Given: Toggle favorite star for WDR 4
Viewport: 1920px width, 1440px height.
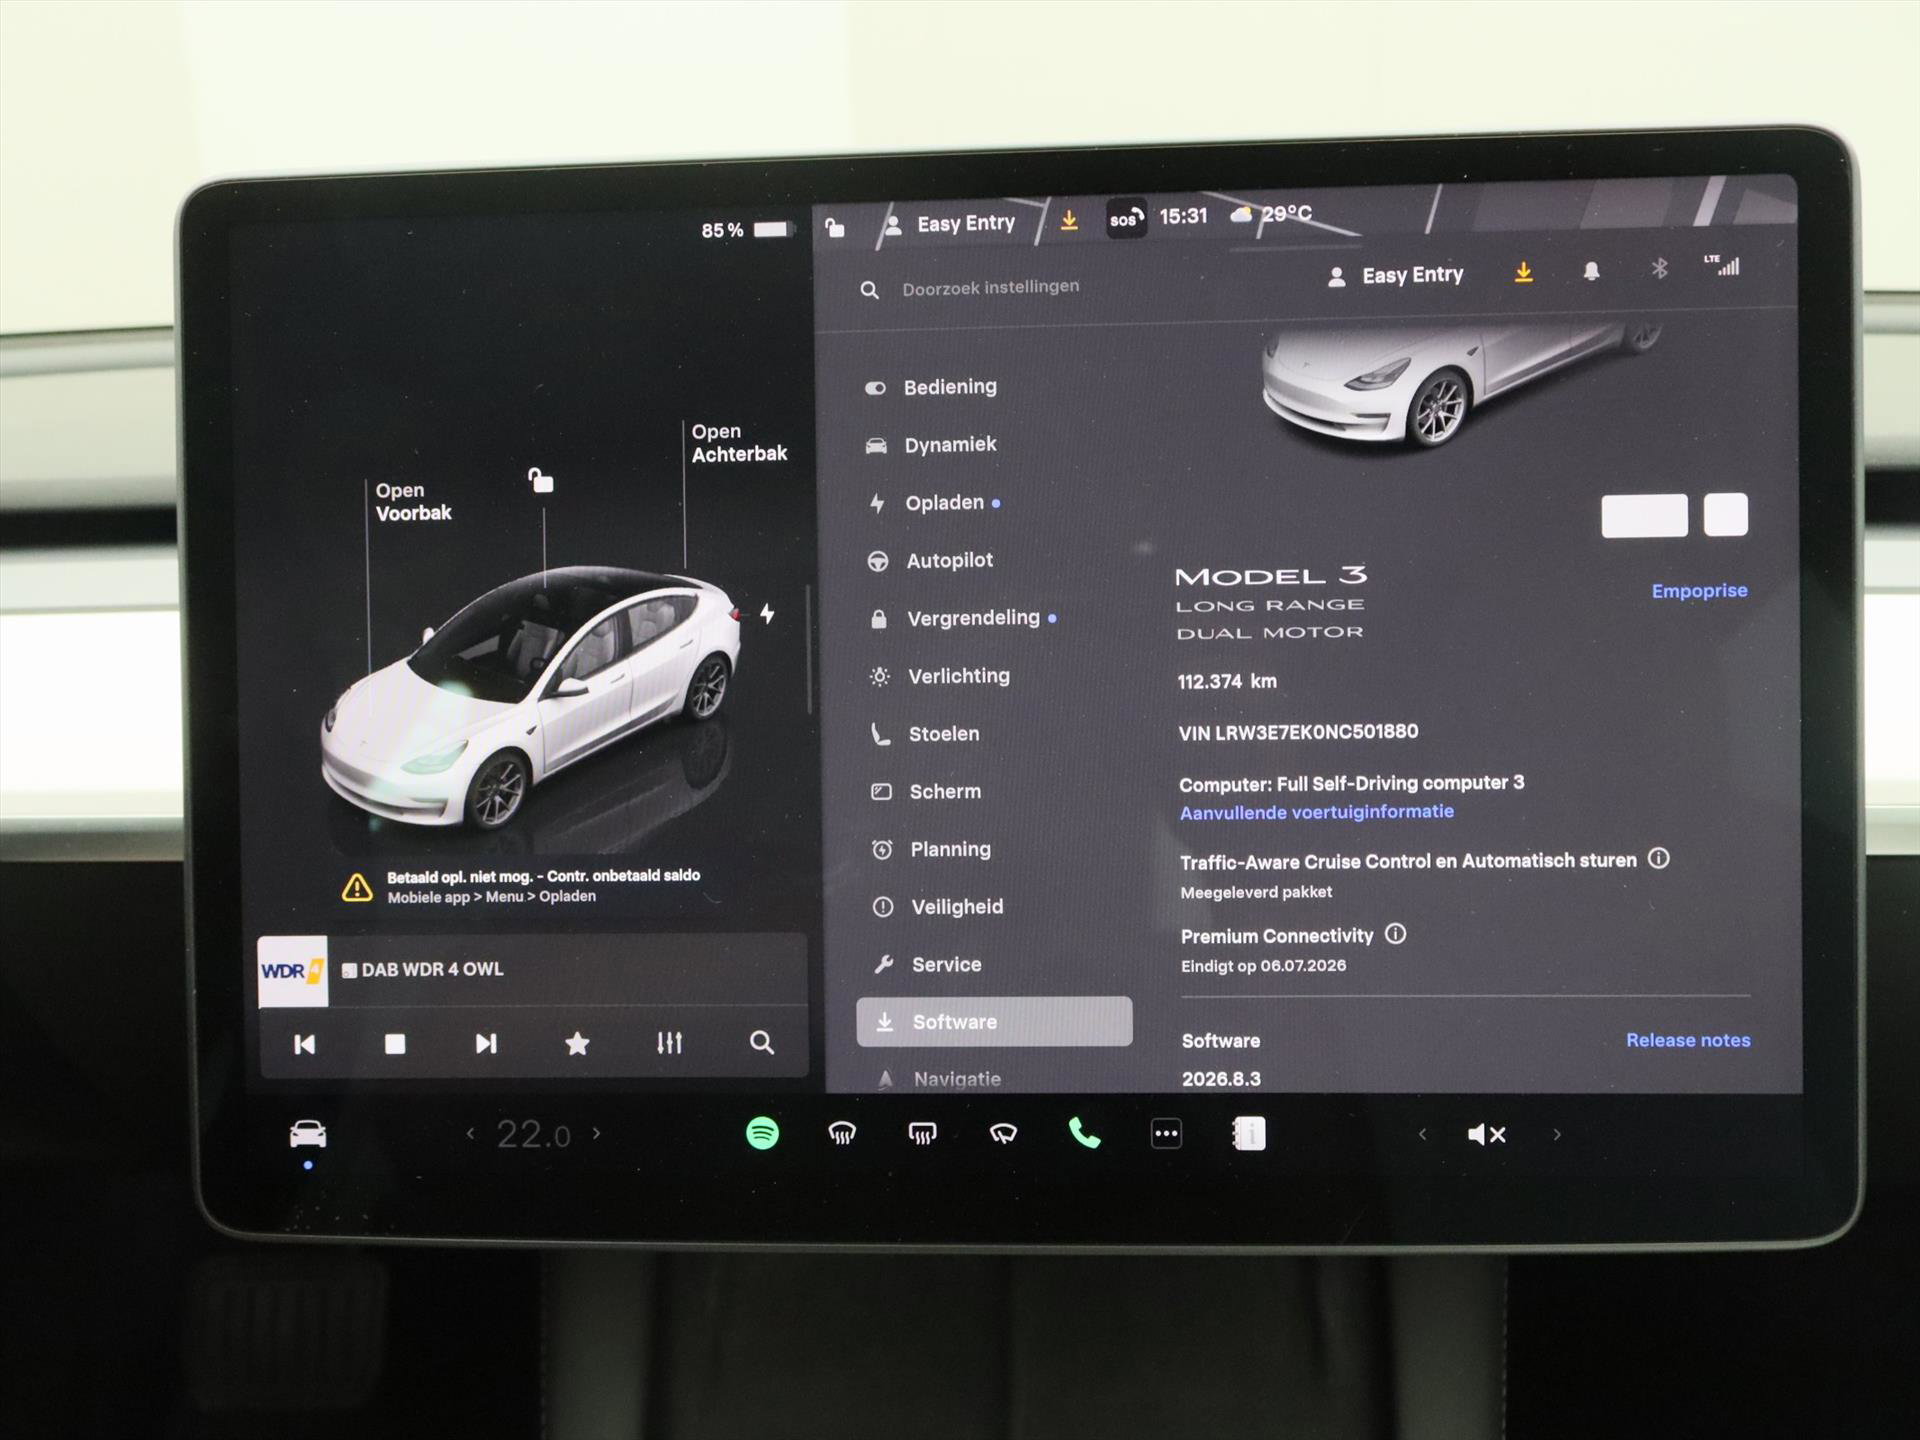Looking at the screenshot, I should tap(577, 1044).
